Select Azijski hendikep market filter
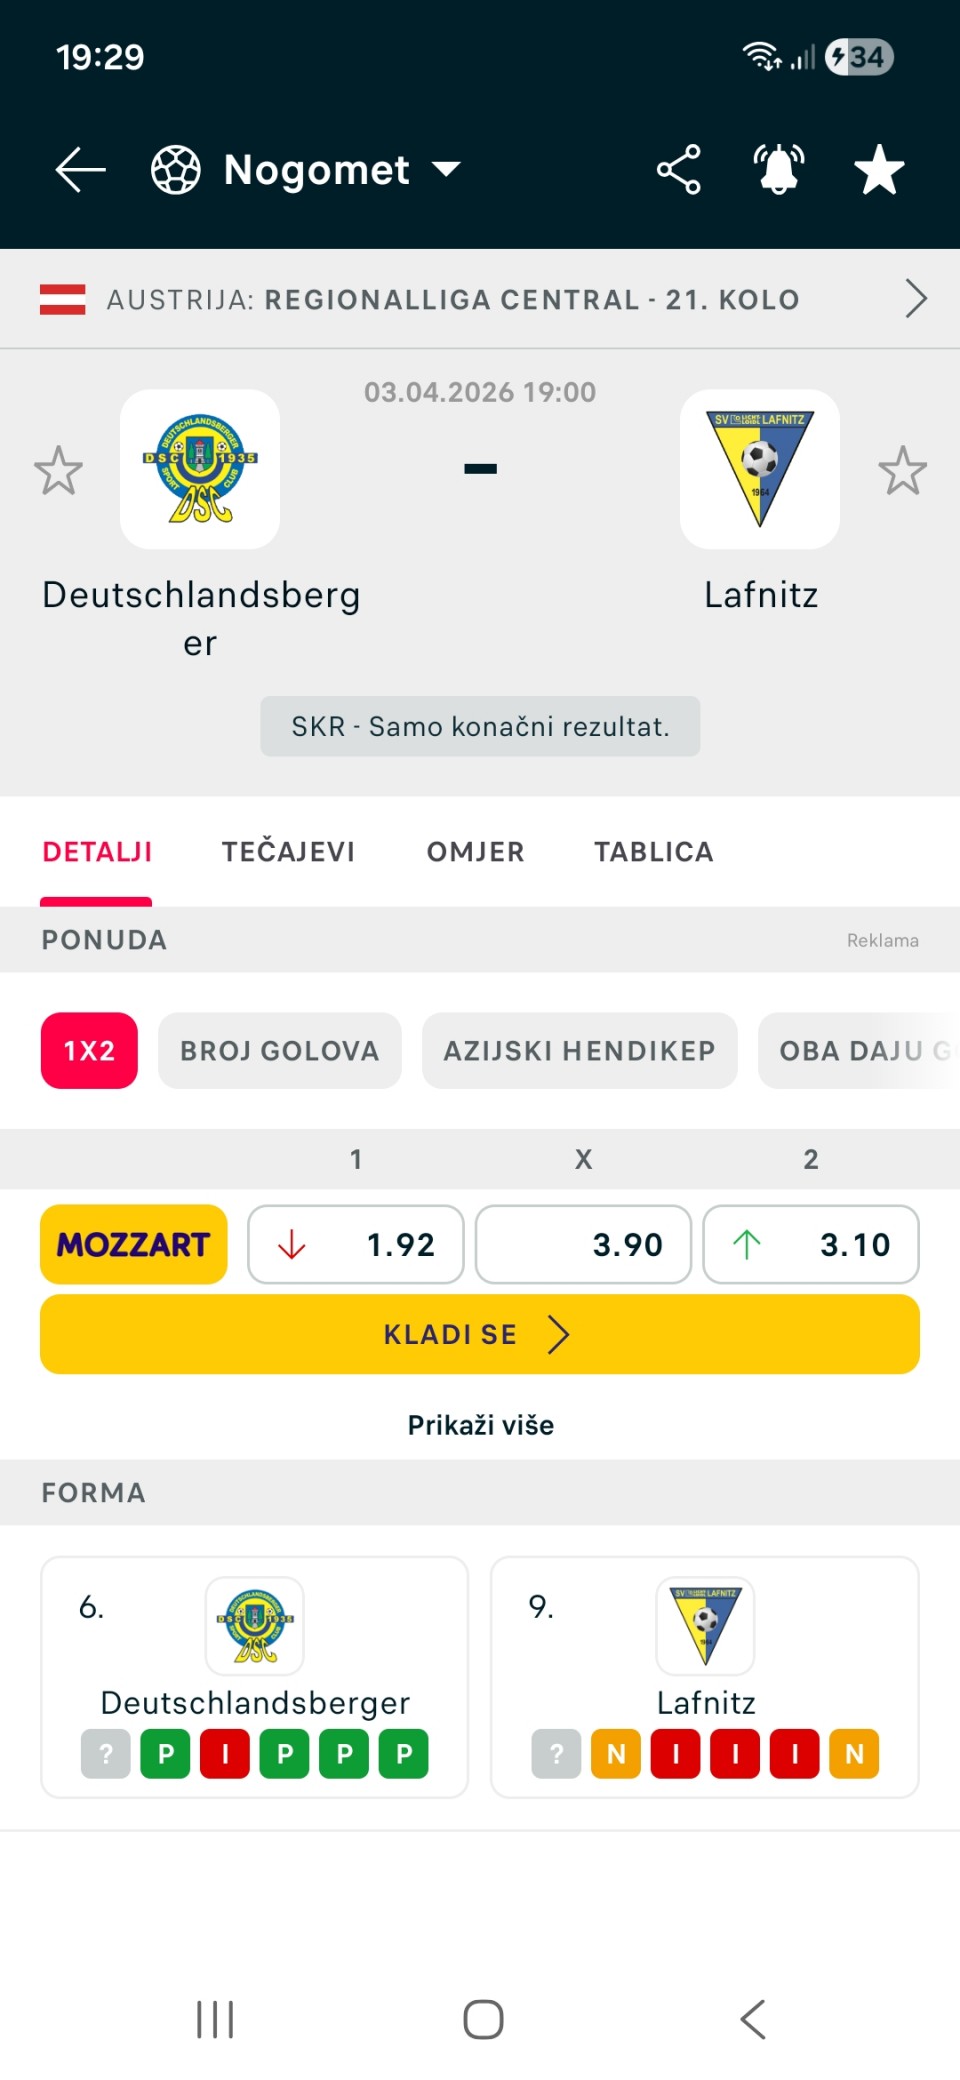 click(579, 1051)
